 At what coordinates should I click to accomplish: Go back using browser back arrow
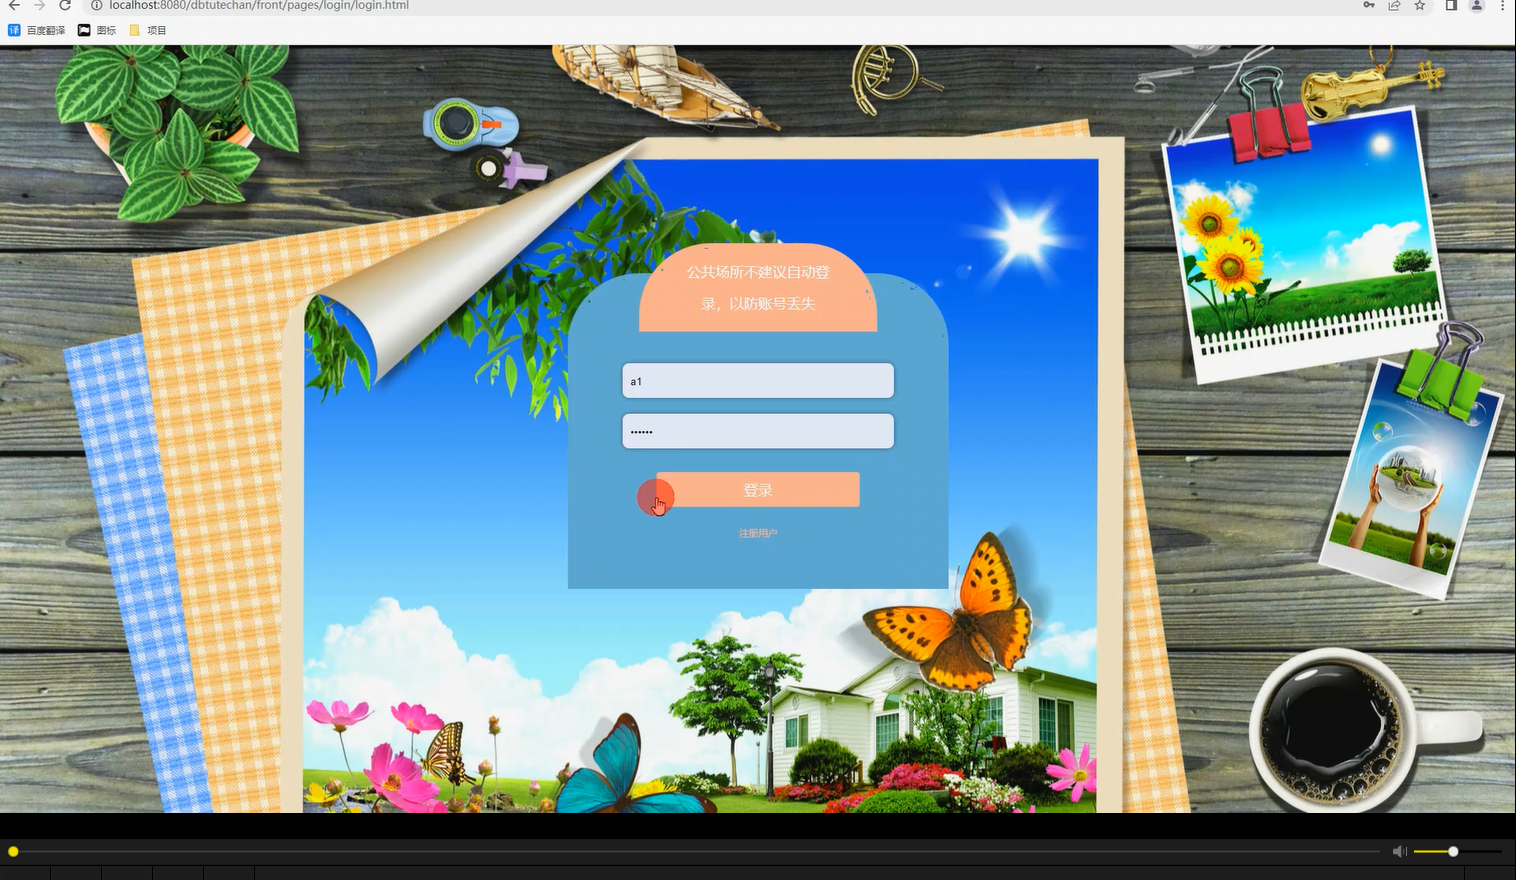point(14,5)
